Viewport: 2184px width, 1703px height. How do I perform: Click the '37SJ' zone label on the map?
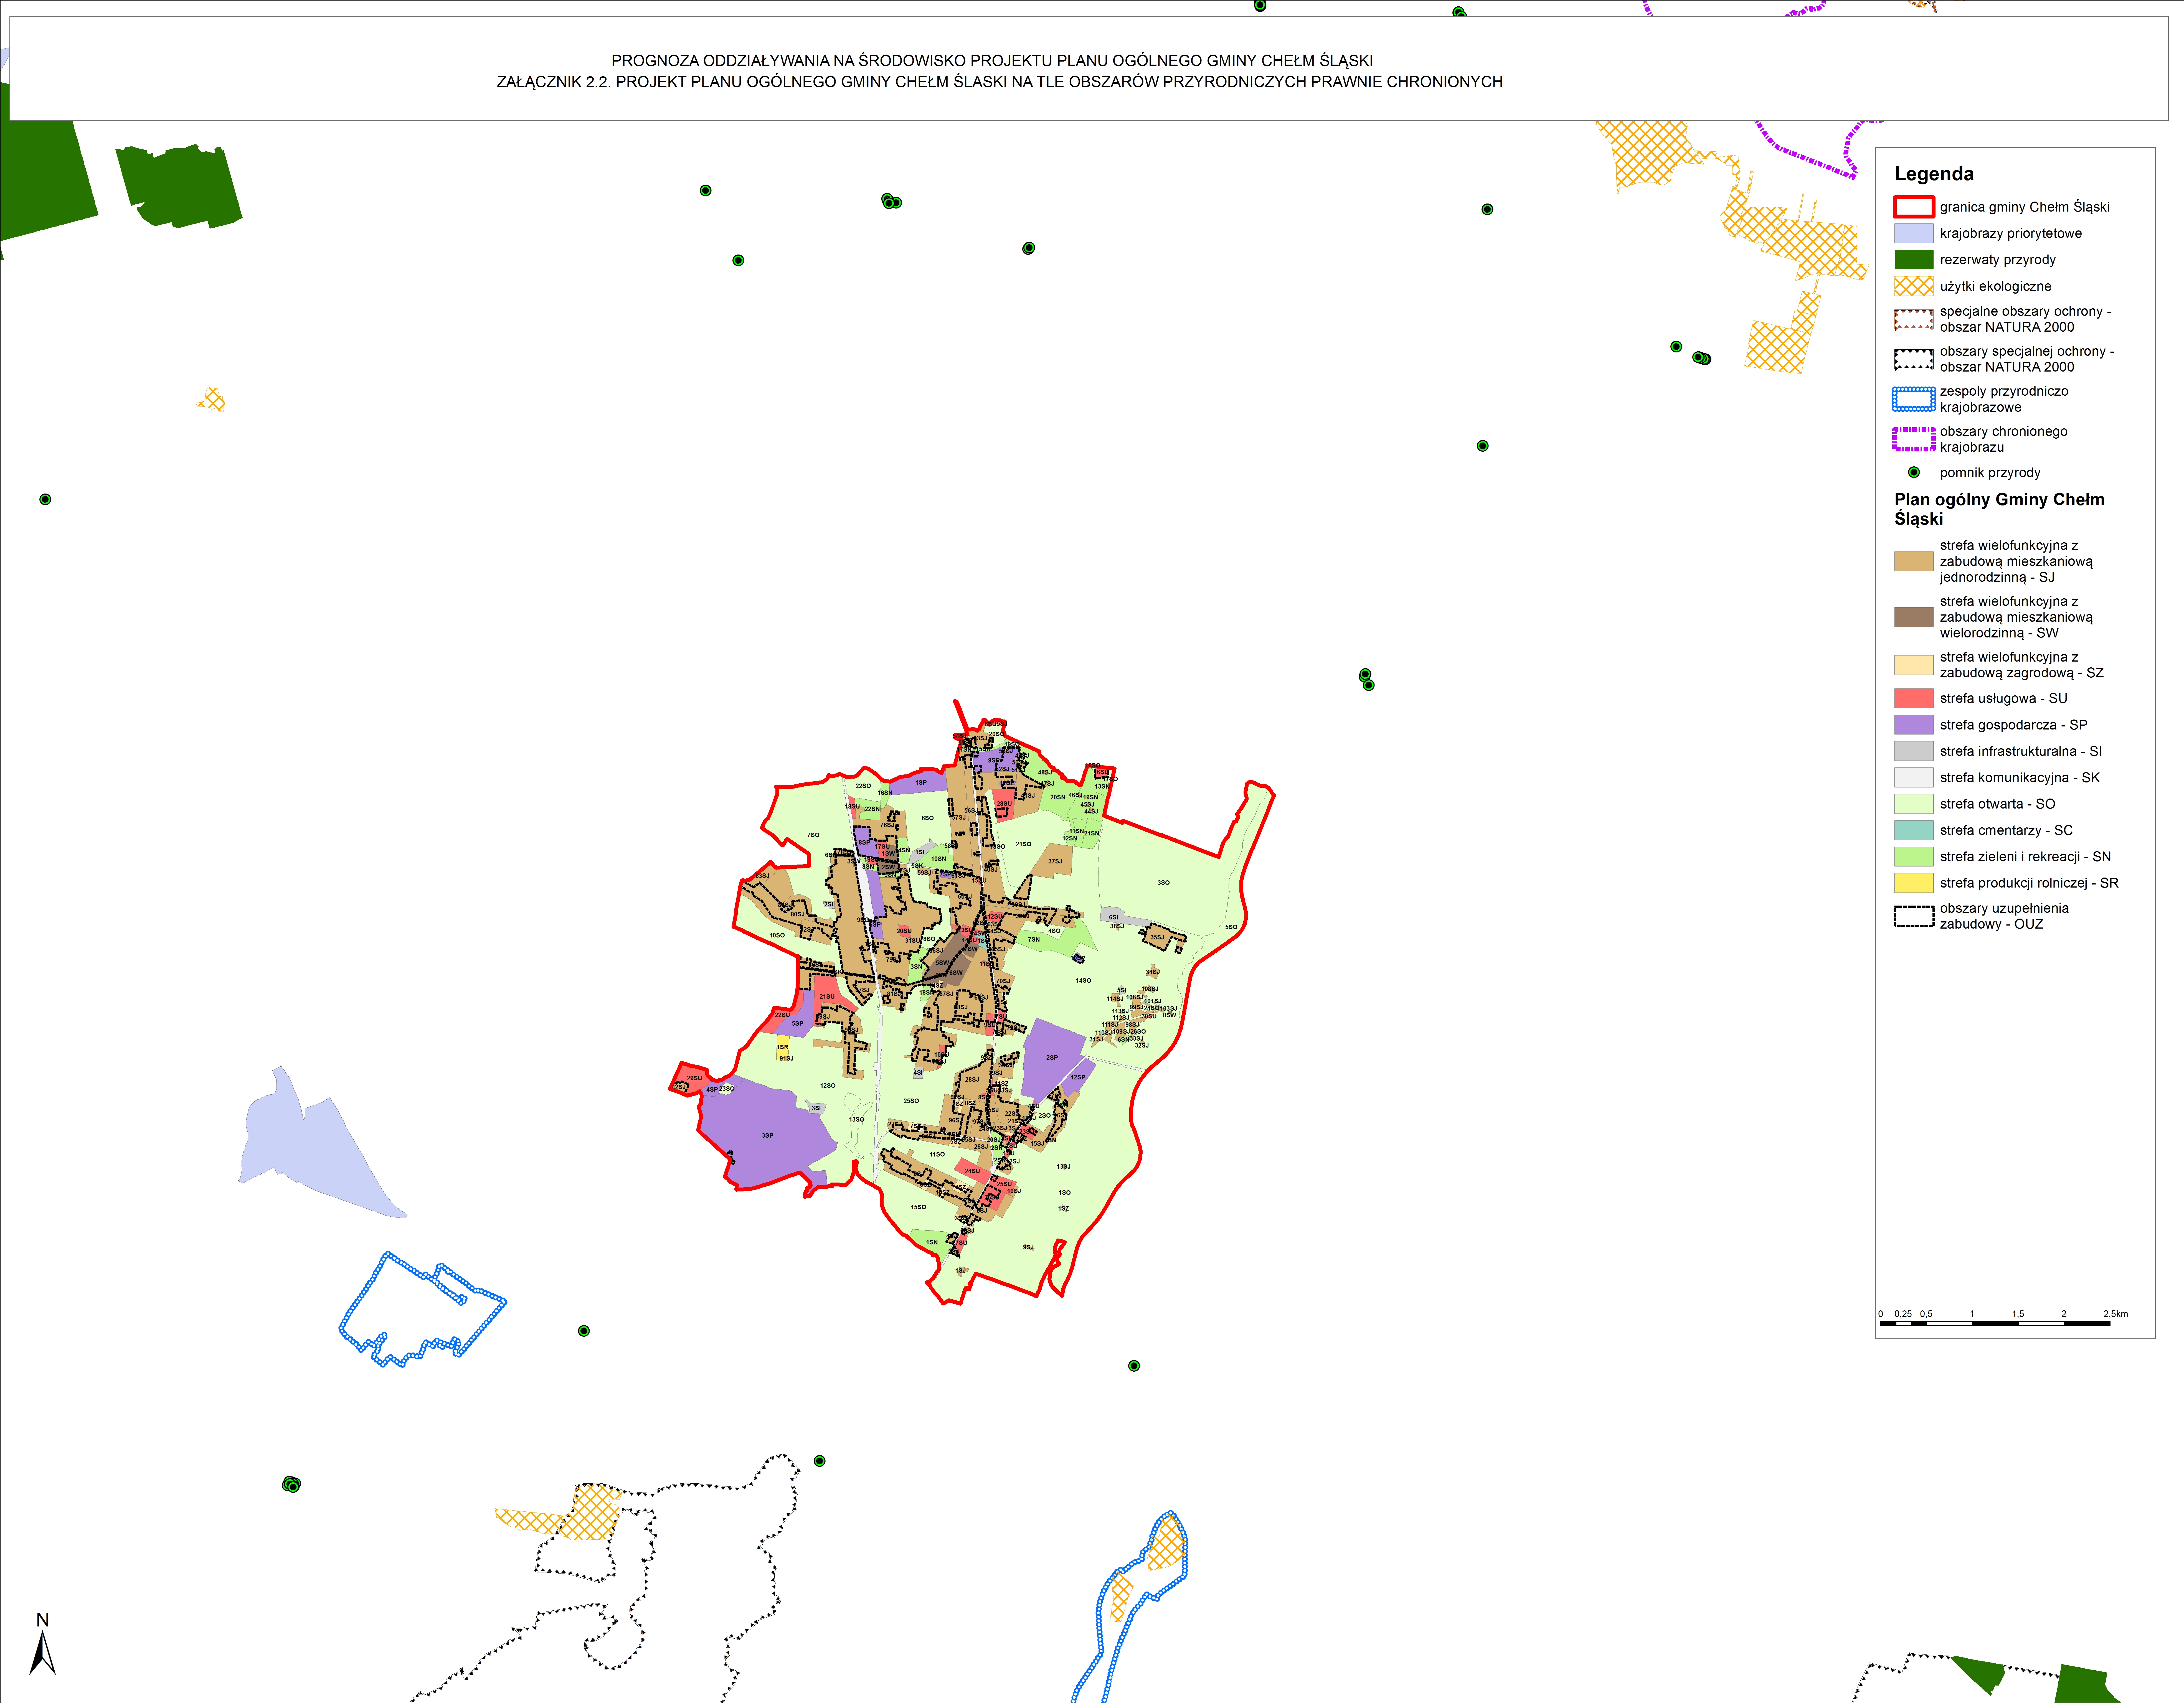[1055, 861]
